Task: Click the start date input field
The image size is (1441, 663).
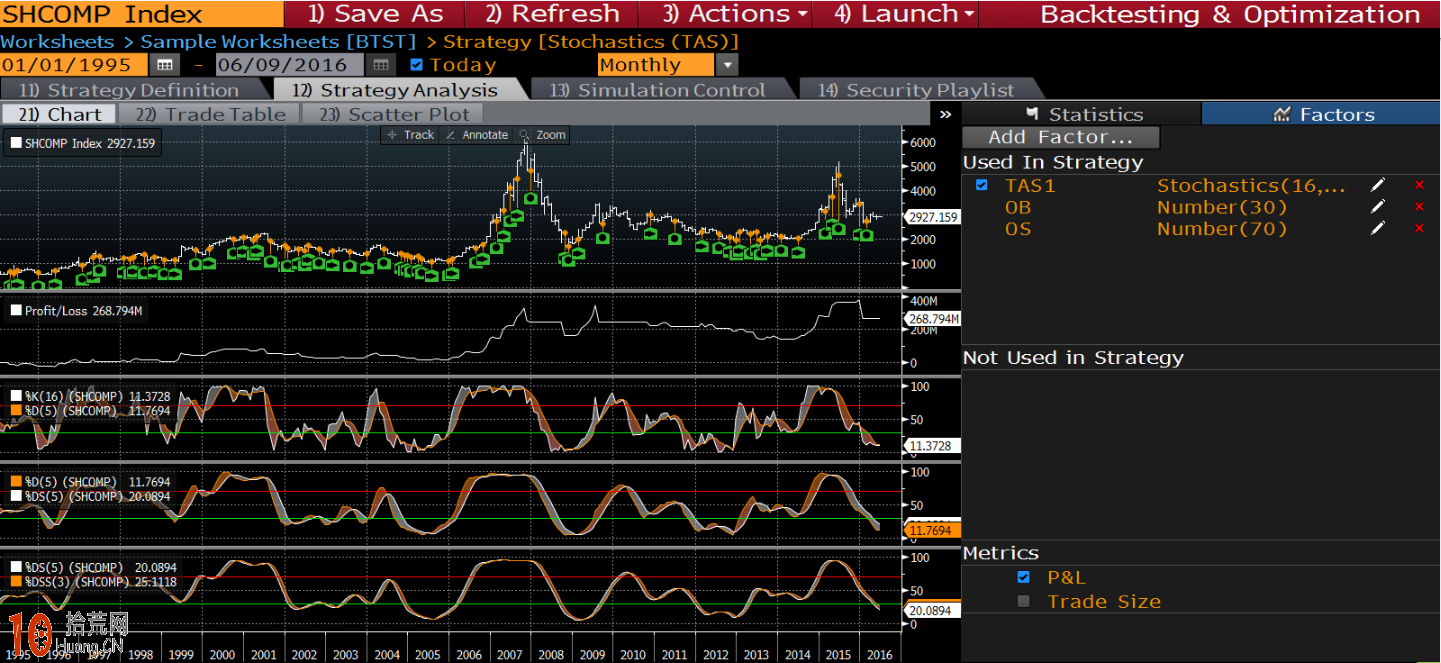Action: [73, 65]
